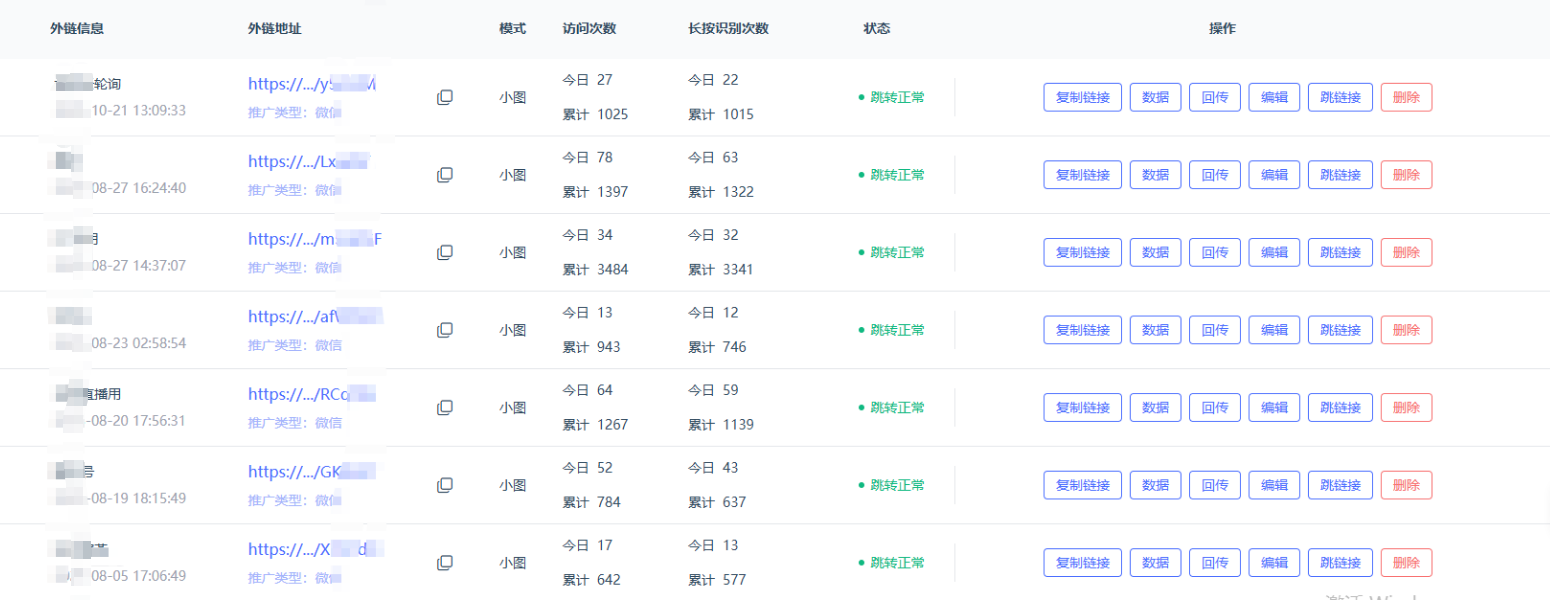Edit the entry dated 08-05 17:06:49

pos(1274,563)
